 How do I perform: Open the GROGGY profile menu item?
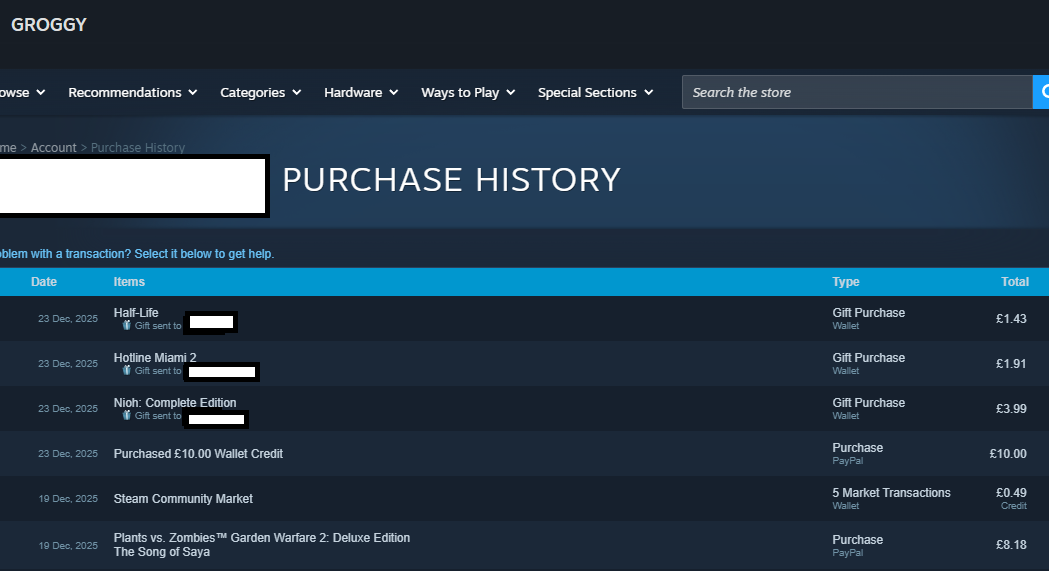(49, 25)
